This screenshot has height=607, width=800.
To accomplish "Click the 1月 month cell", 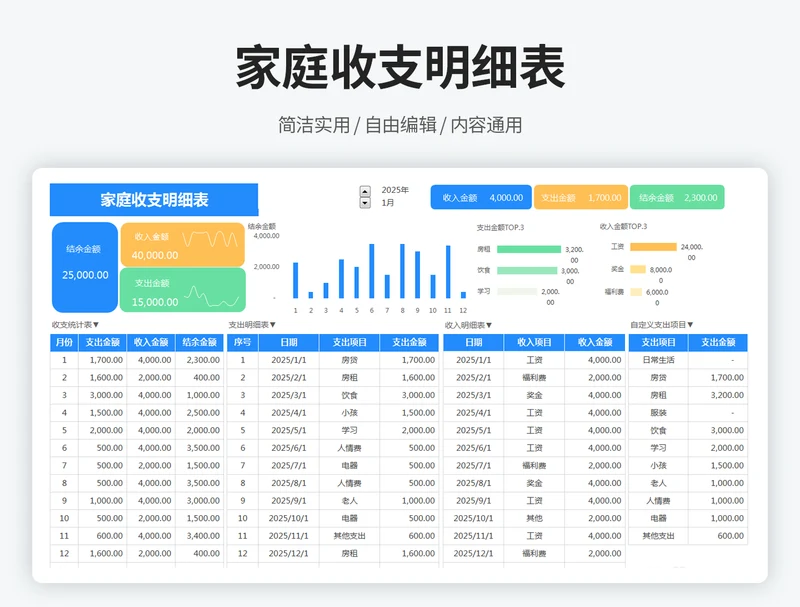I will pyautogui.click(x=388, y=203).
